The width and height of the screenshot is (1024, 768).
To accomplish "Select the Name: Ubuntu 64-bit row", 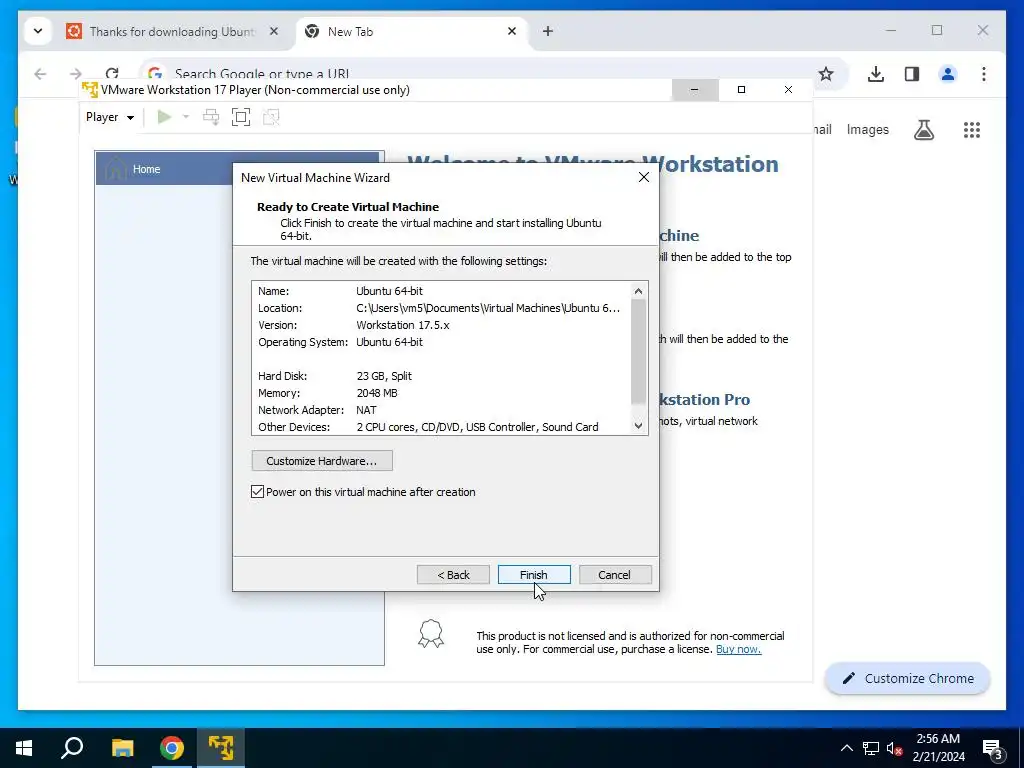I will click(441, 291).
